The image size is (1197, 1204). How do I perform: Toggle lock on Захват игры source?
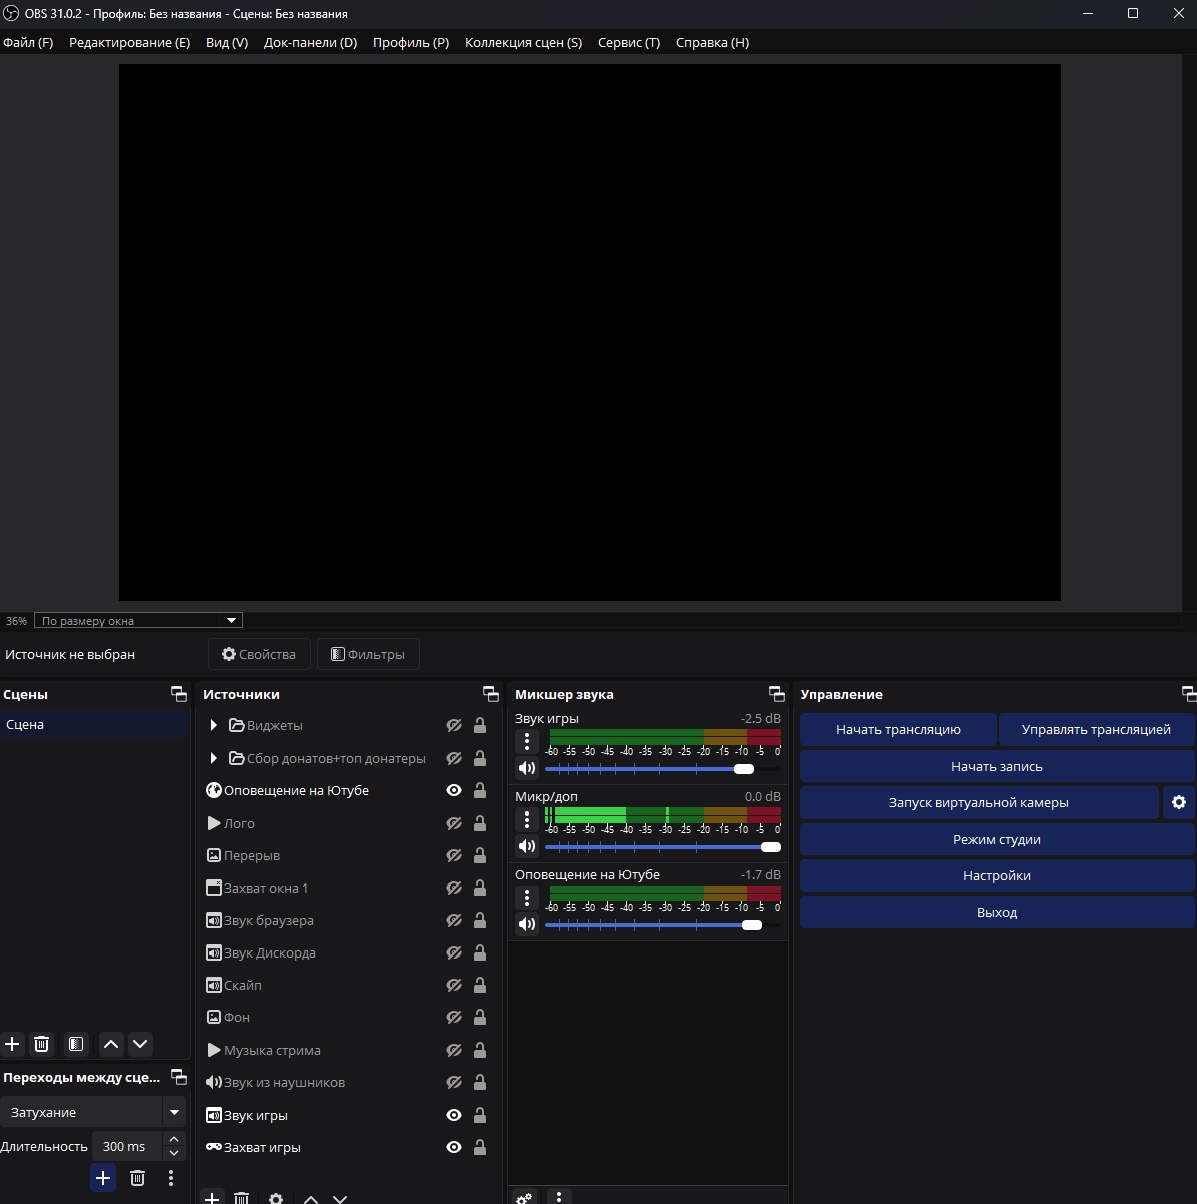coord(480,1147)
